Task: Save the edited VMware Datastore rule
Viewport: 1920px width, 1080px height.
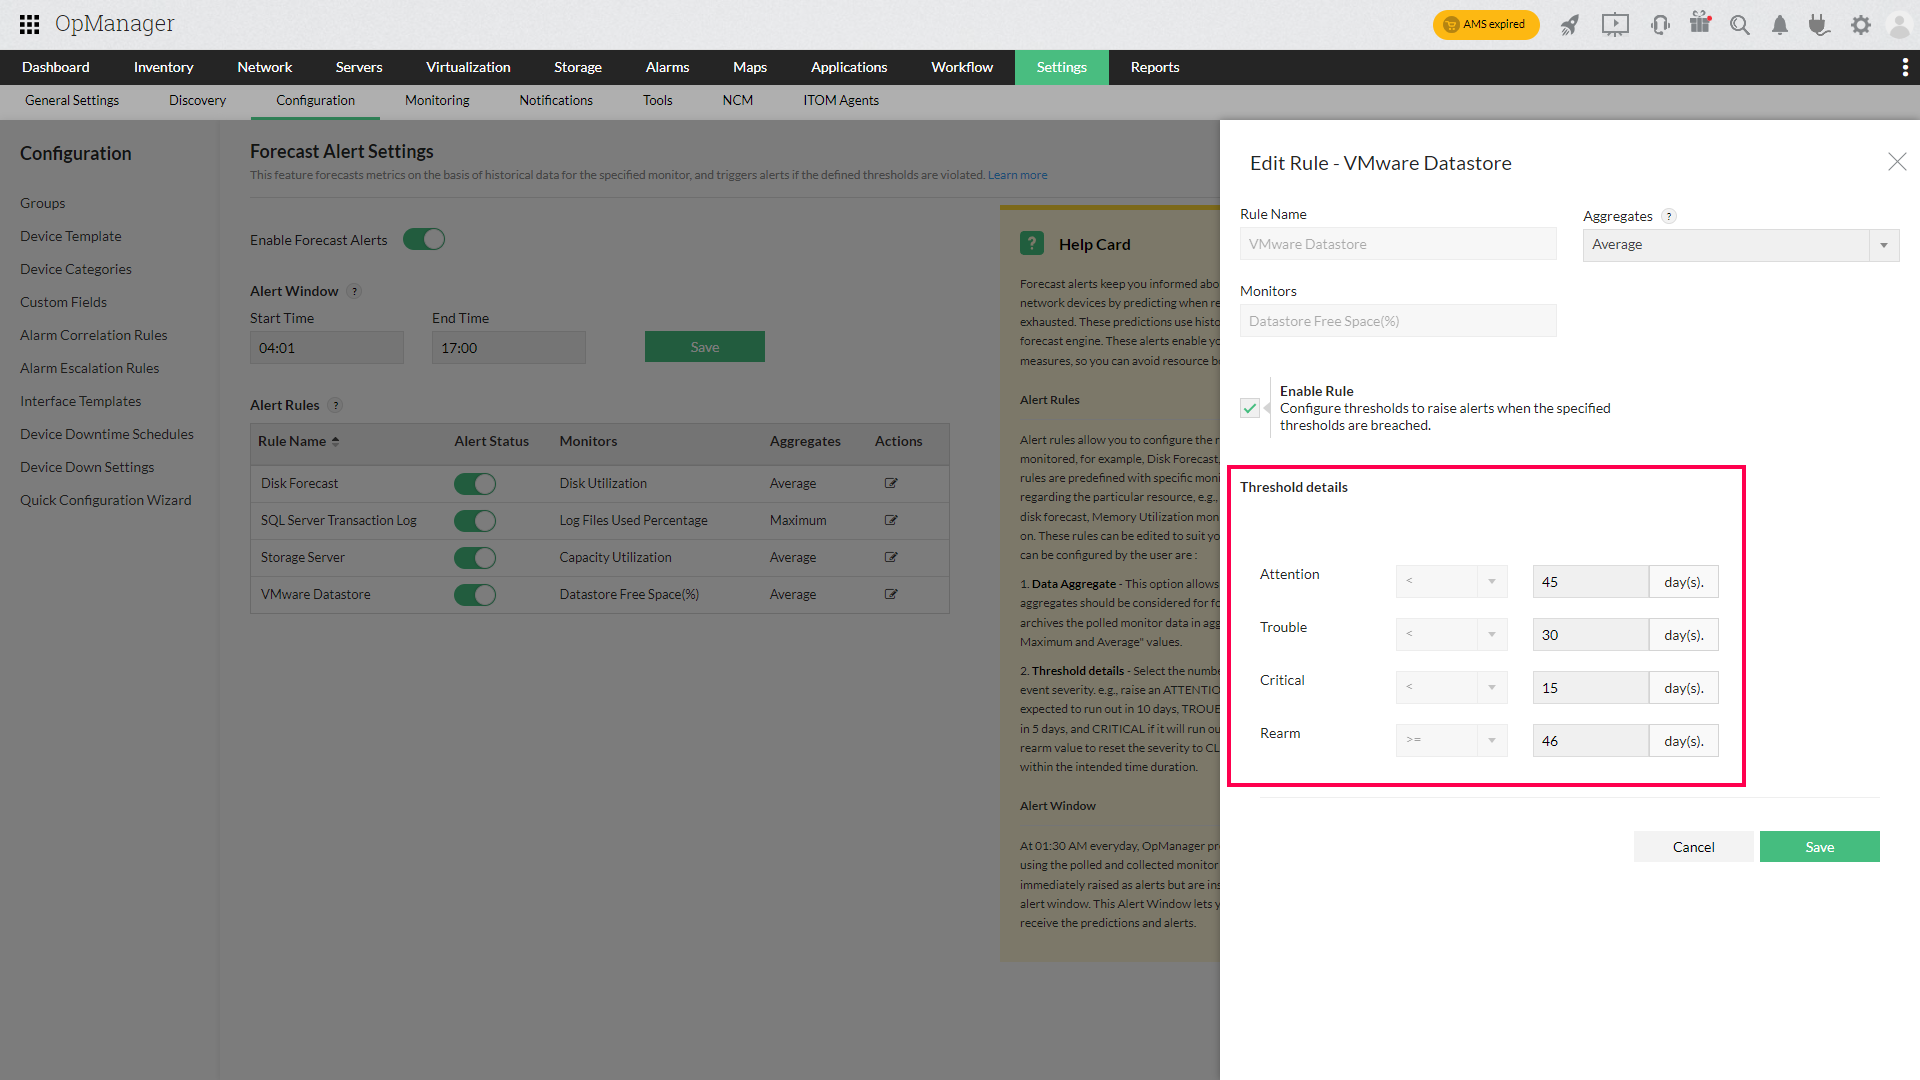Action: coord(1819,847)
